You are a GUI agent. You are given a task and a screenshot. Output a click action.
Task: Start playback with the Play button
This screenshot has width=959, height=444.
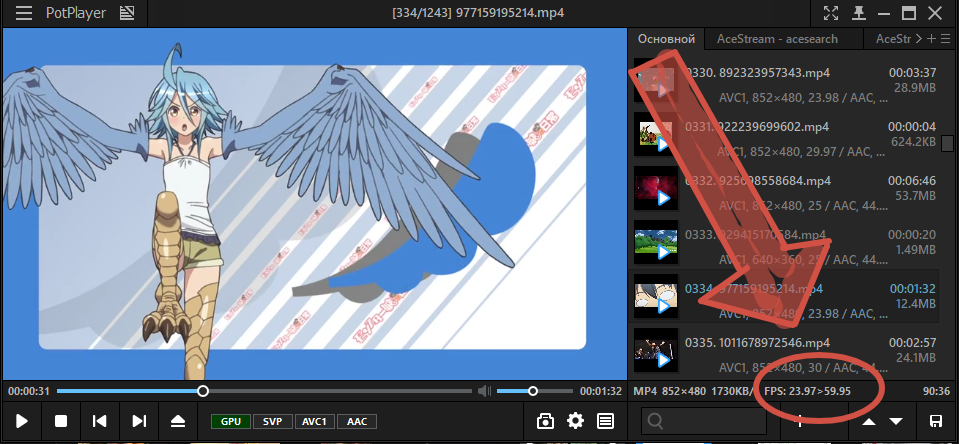click(22, 421)
